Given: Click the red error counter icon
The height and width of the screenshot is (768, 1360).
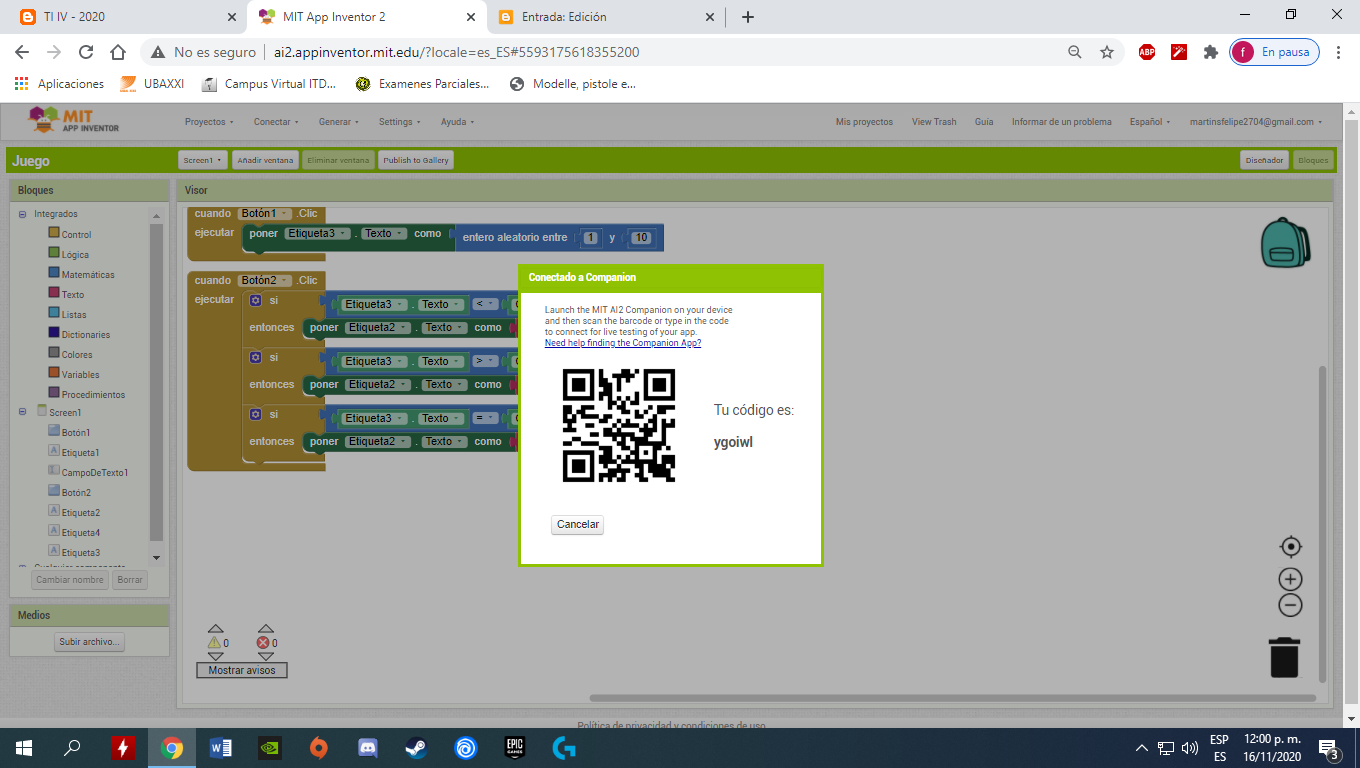Looking at the screenshot, I should (263, 643).
